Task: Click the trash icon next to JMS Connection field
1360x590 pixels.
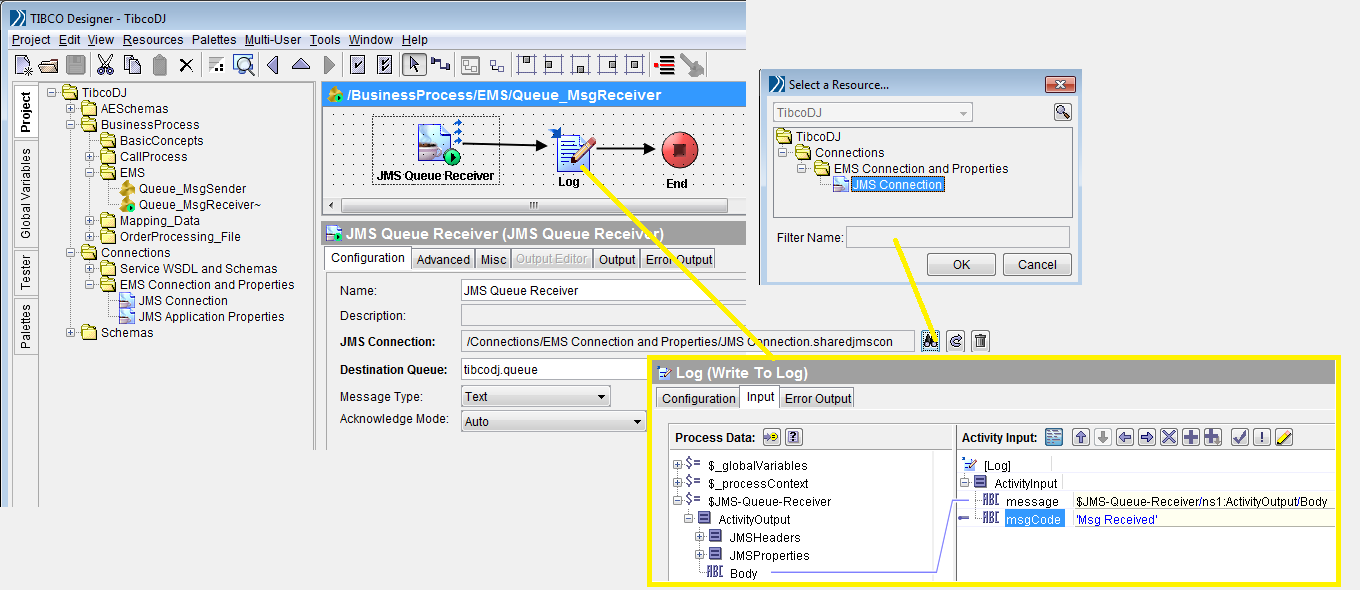Action: coord(979,340)
